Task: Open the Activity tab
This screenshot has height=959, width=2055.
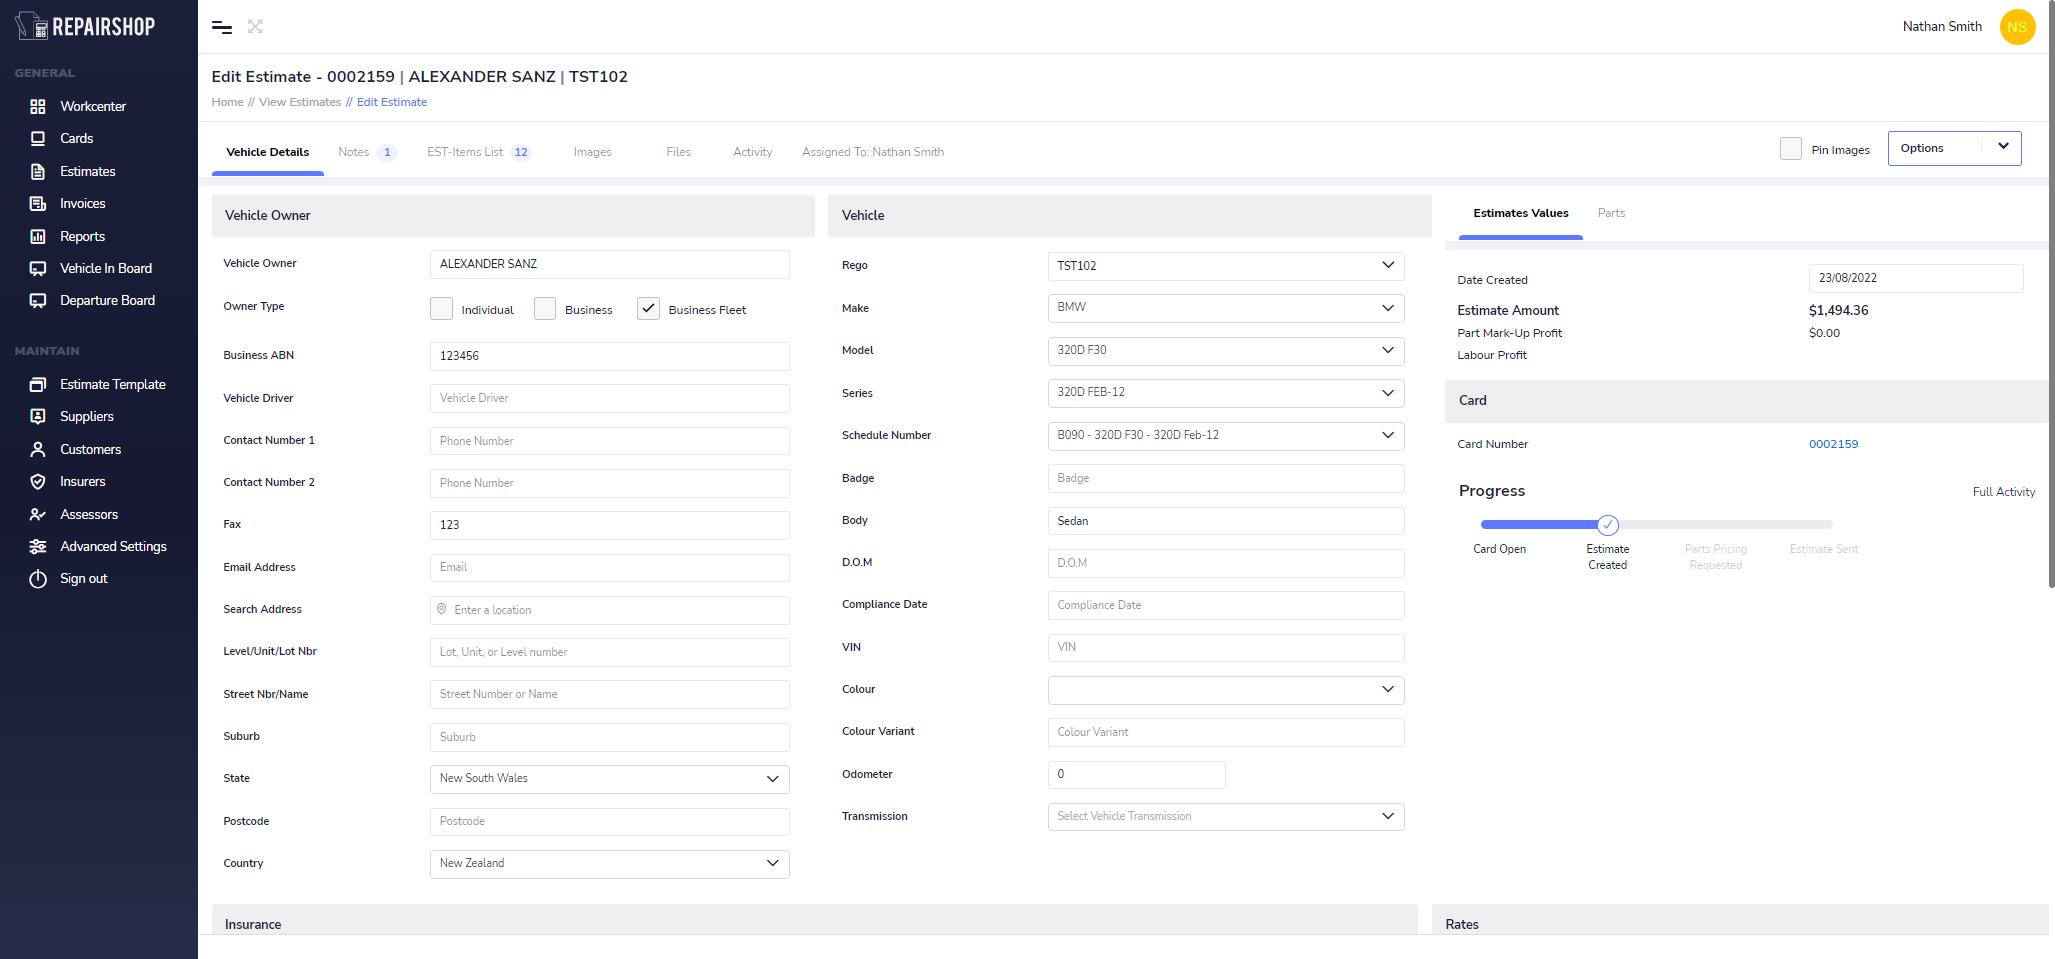Action: (752, 152)
